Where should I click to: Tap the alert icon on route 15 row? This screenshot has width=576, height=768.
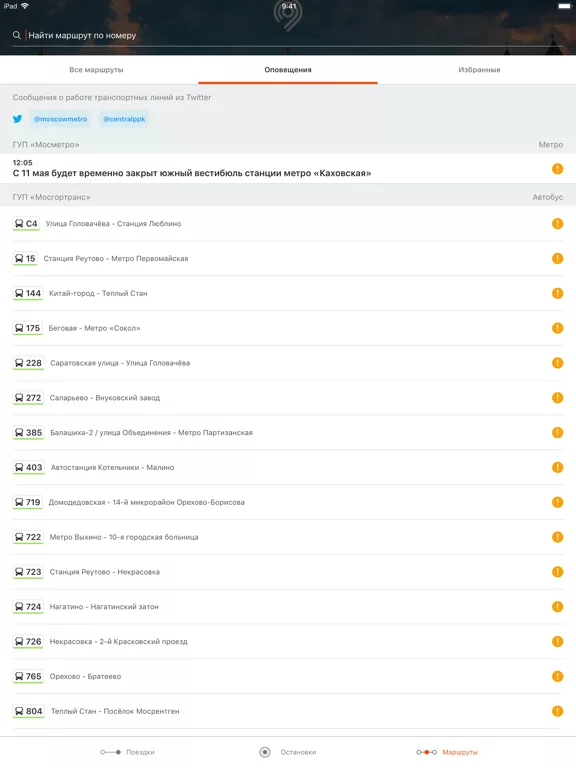(557, 258)
